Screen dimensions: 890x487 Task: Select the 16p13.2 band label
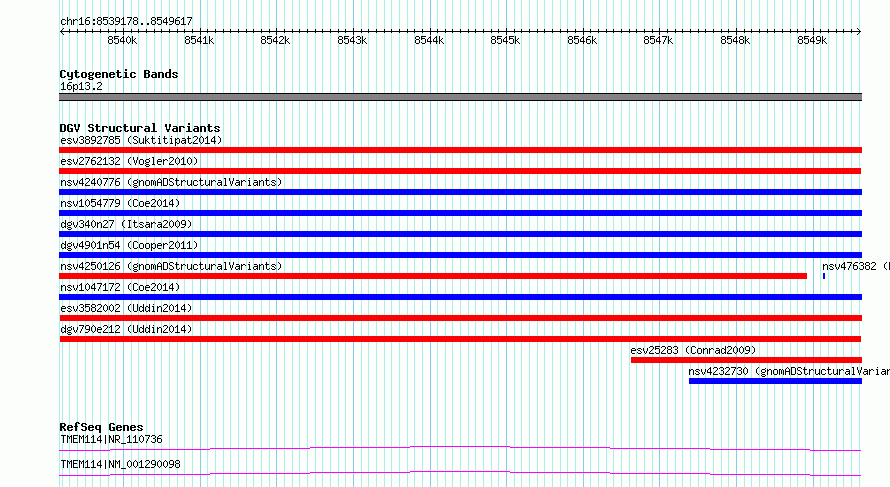81,86
